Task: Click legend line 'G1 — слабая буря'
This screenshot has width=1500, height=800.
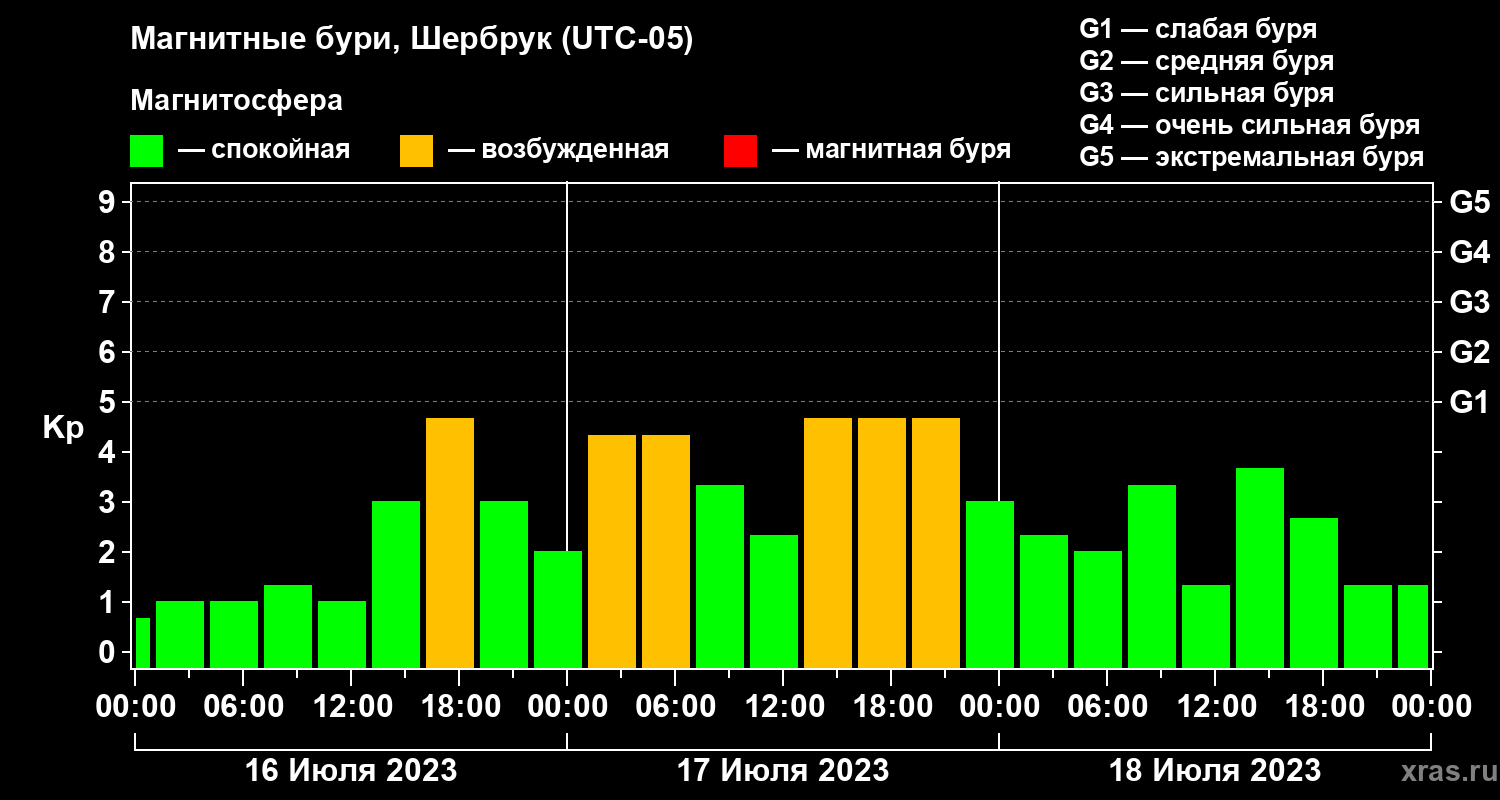Action: pos(1198,29)
